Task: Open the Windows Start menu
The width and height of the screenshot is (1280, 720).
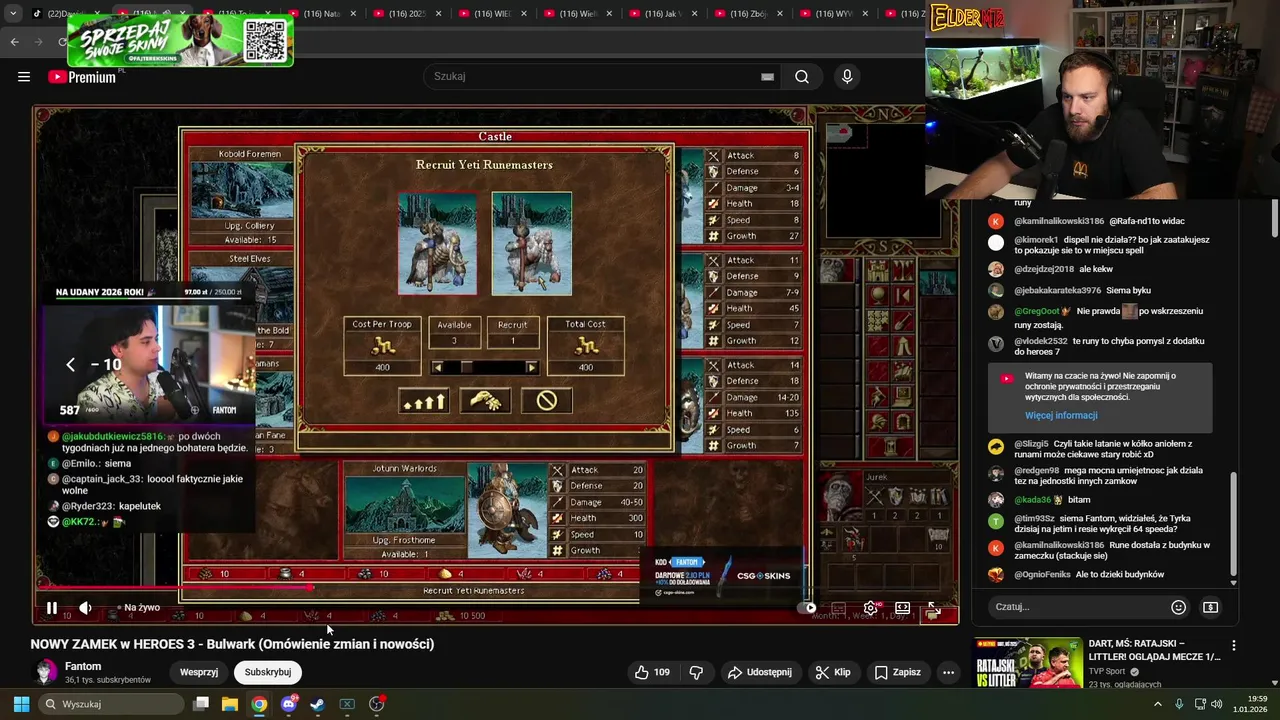Action: point(21,704)
